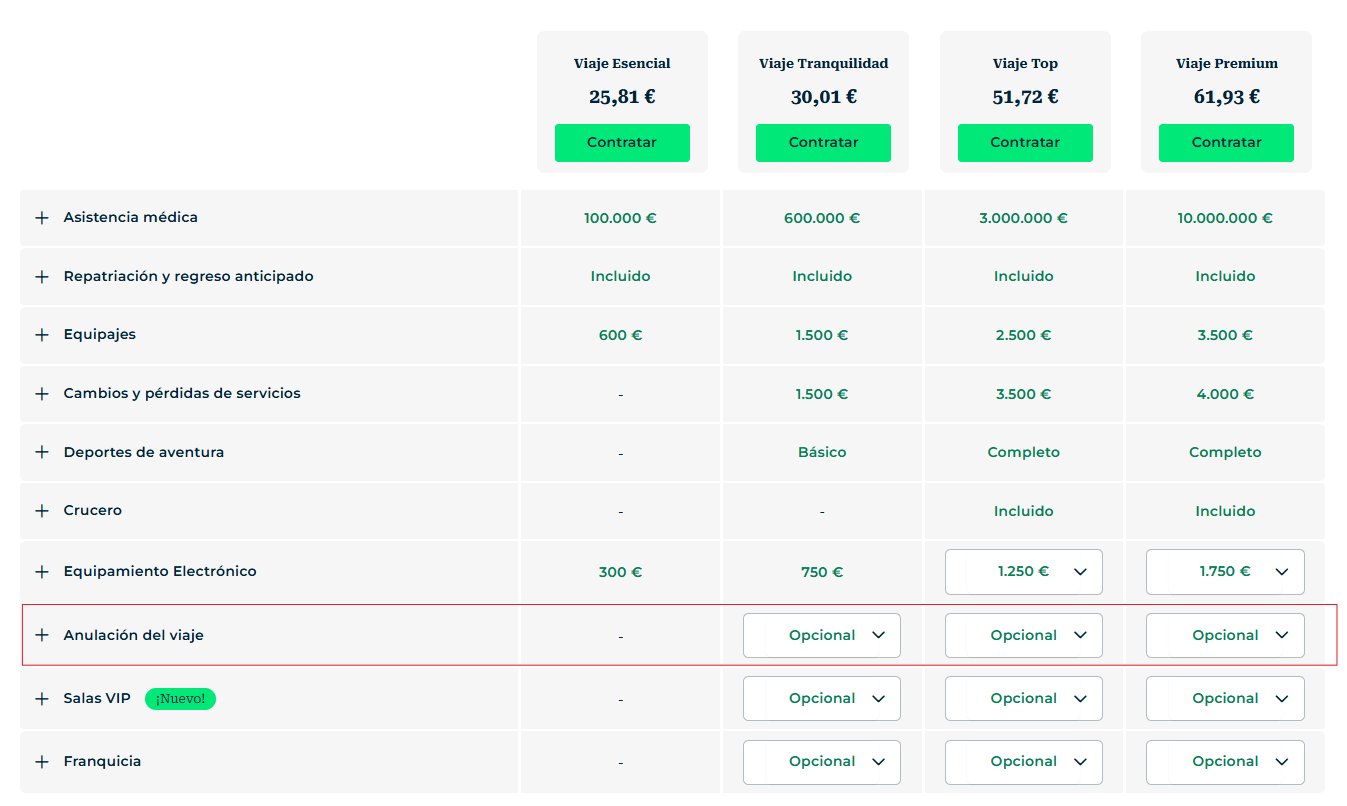The width and height of the screenshot is (1347, 806).
Task: Click the plus icon next to Deportes de aventura
Action: [x=42, y=452]
